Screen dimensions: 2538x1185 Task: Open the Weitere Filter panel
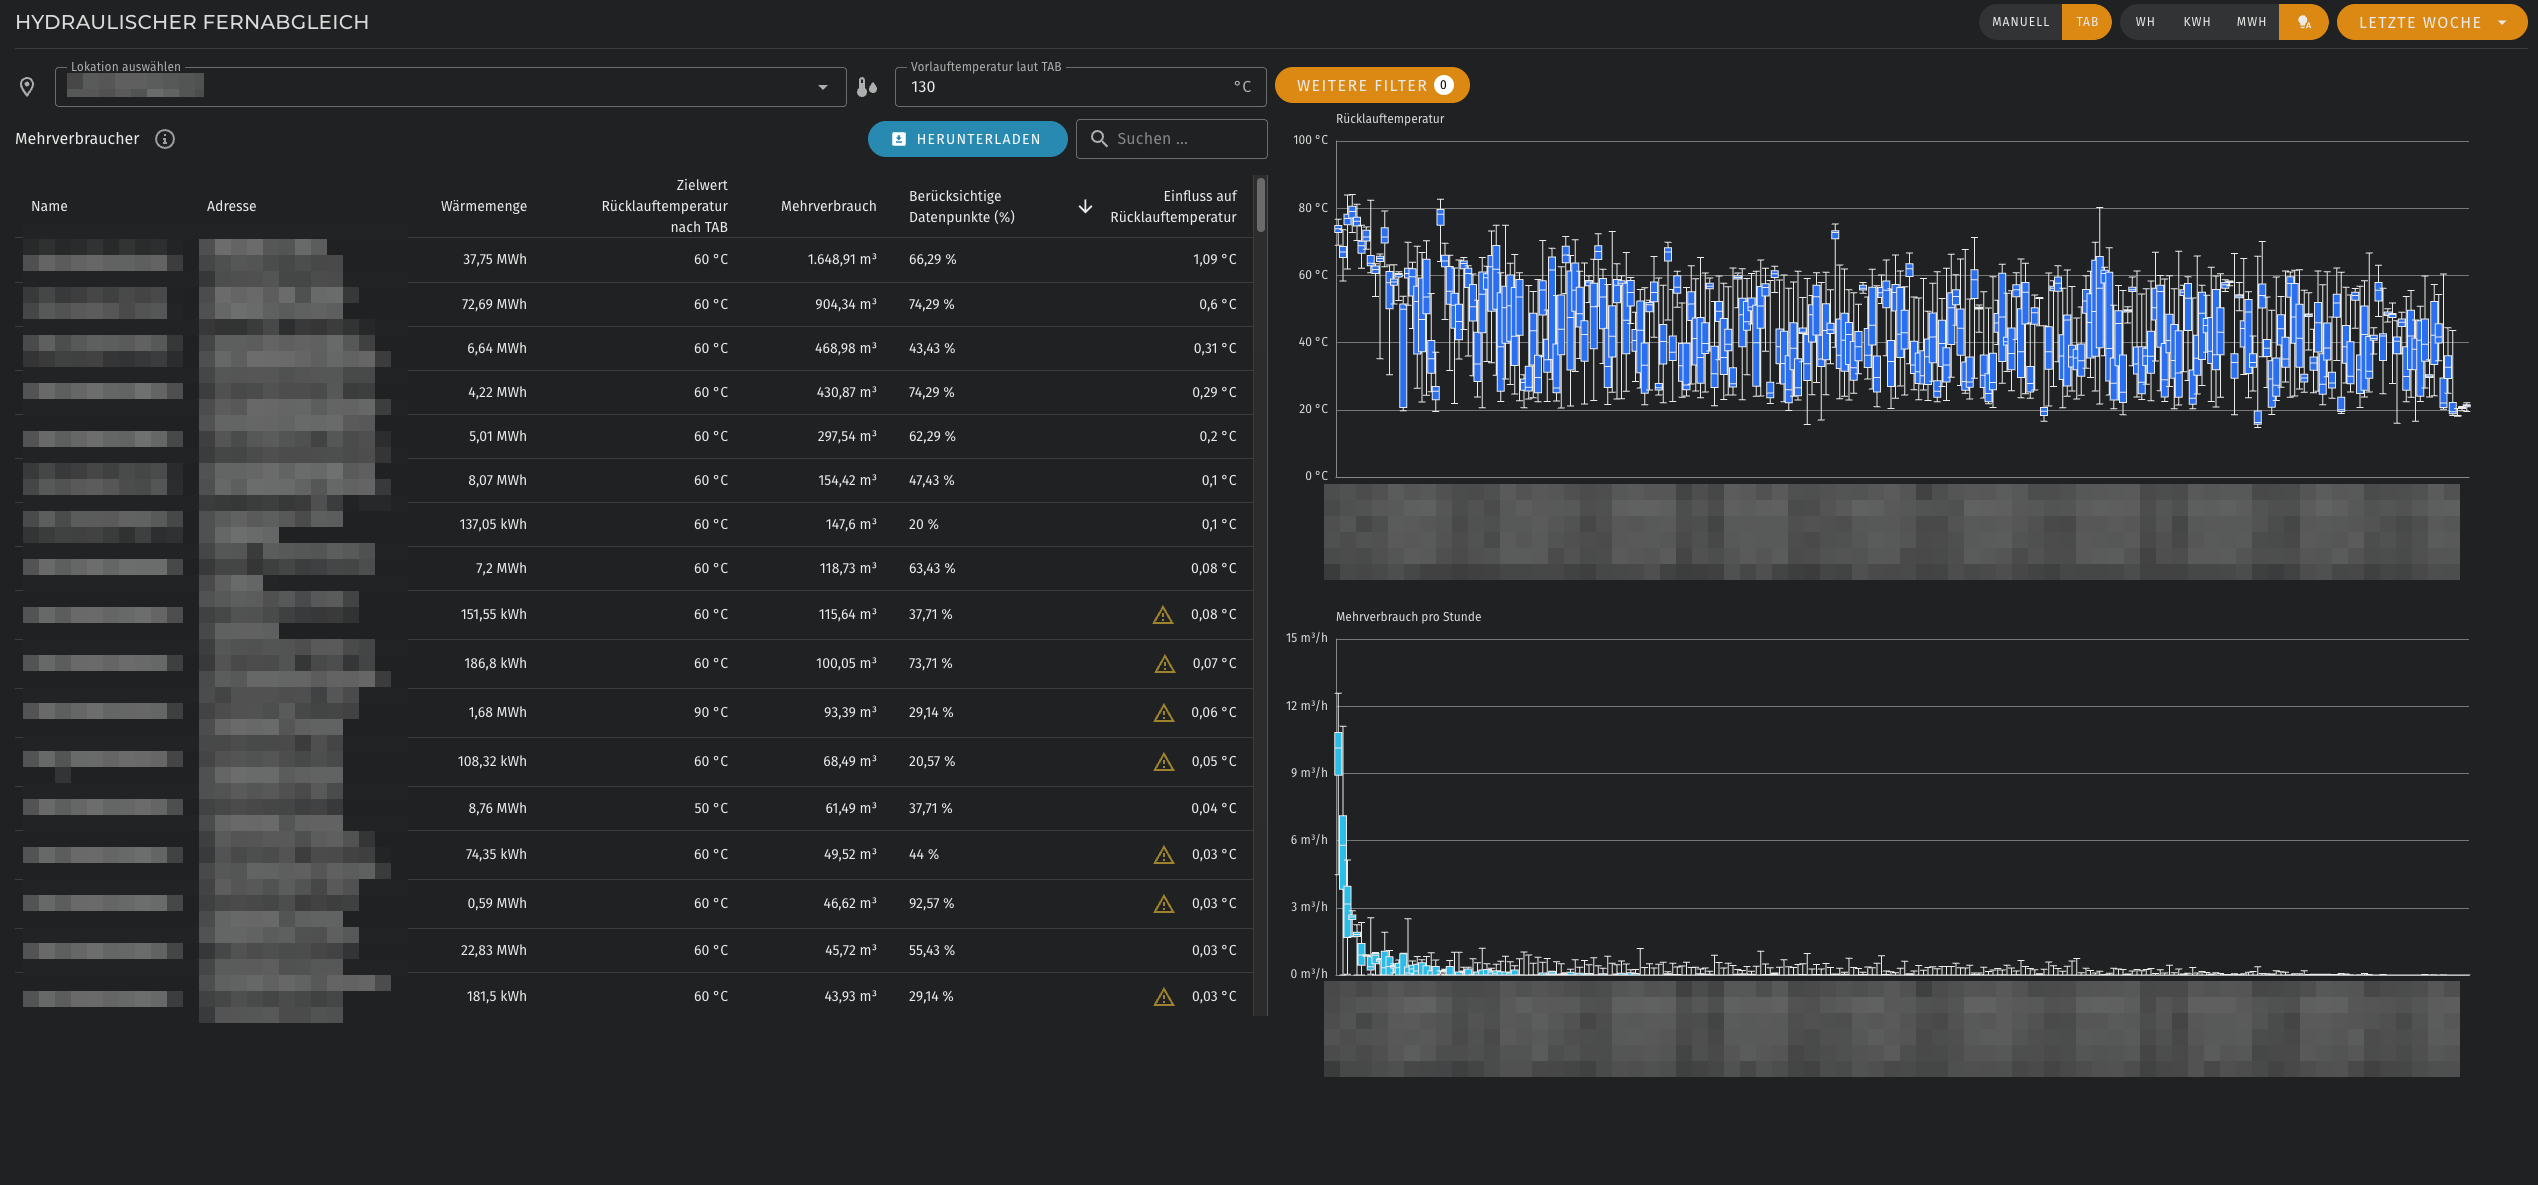coord(1371,85)
